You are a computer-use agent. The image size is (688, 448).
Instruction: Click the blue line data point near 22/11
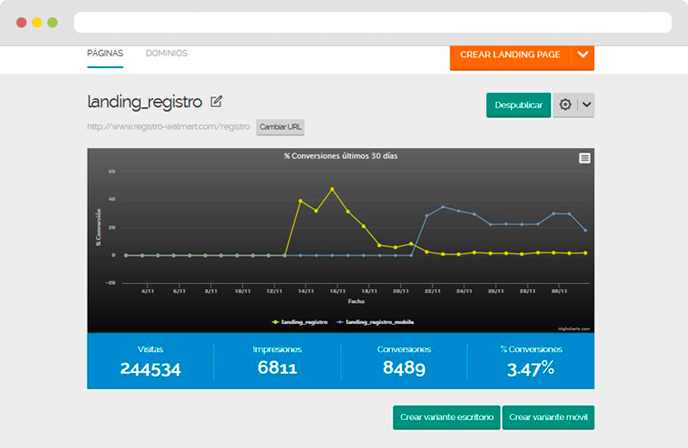point(427,216)
